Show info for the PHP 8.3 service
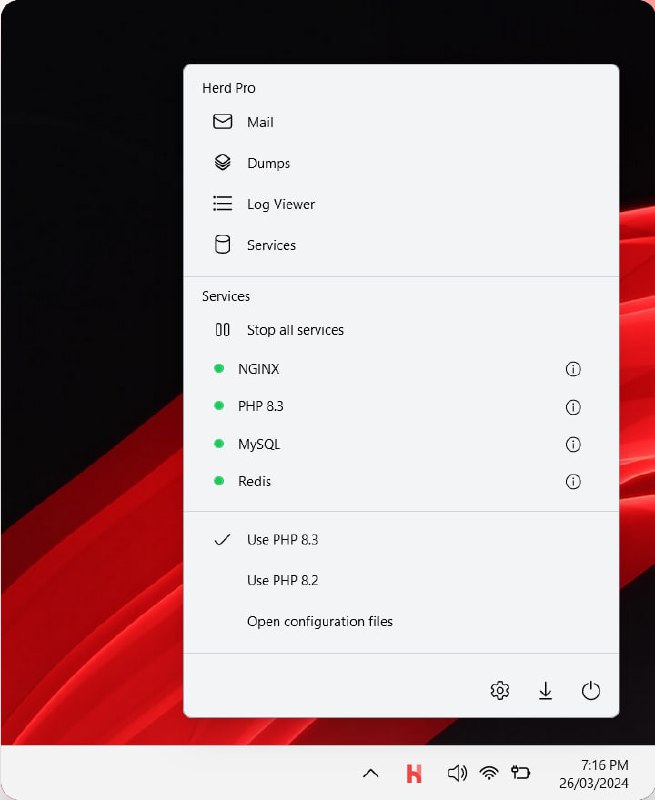655x800 pixels. (x=573, y=407)
